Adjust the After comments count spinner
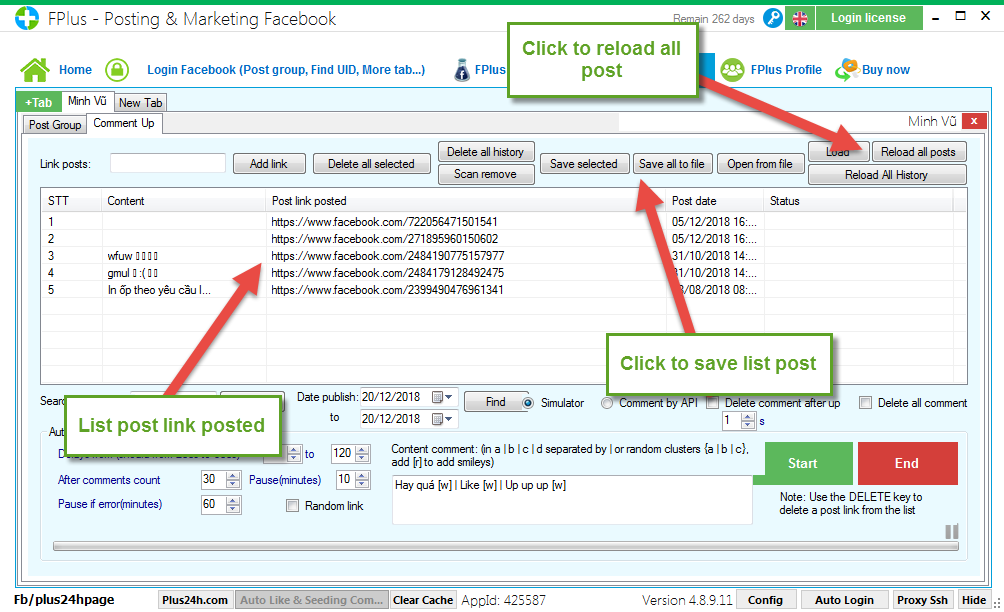Image resolution: width=1004 pixels, height=612 pixels. click(233, 479)
